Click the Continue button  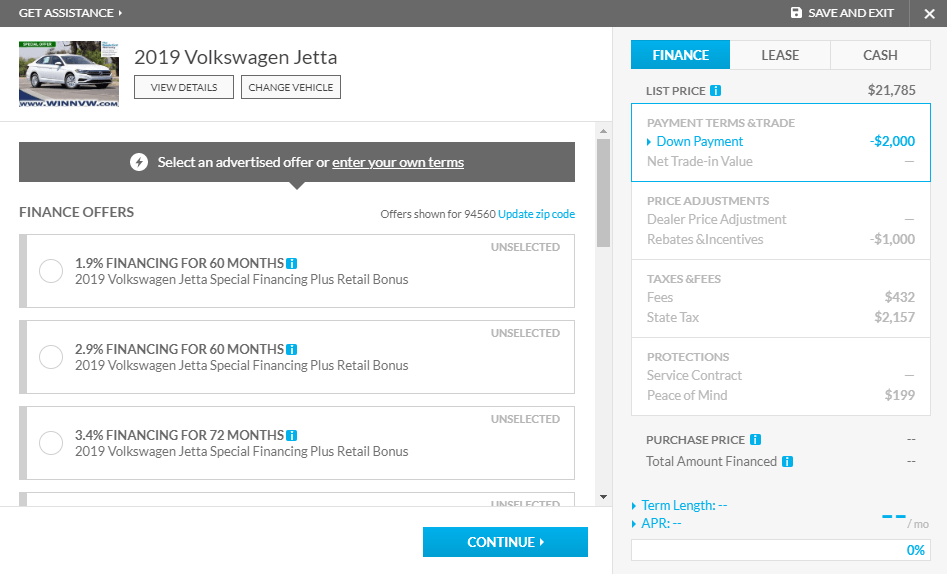pyautogui.click(x=506, y=542)
